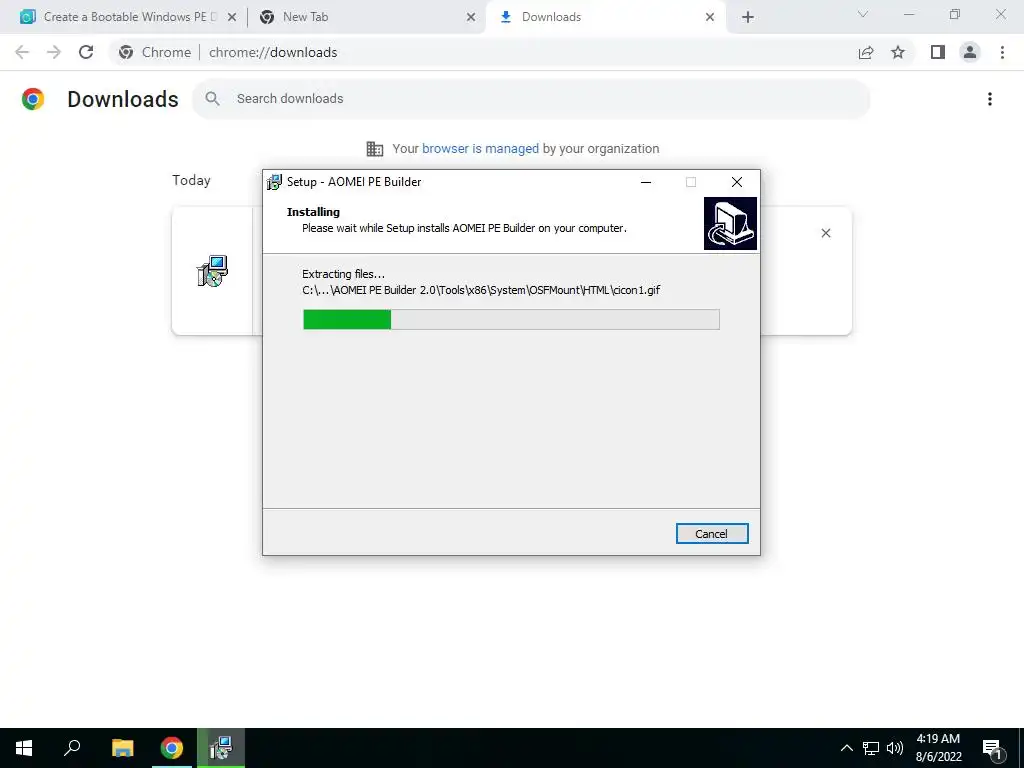Click the 'Extracting files...' status text
This screenshot has width=1024, height=768.
point(344,274)
